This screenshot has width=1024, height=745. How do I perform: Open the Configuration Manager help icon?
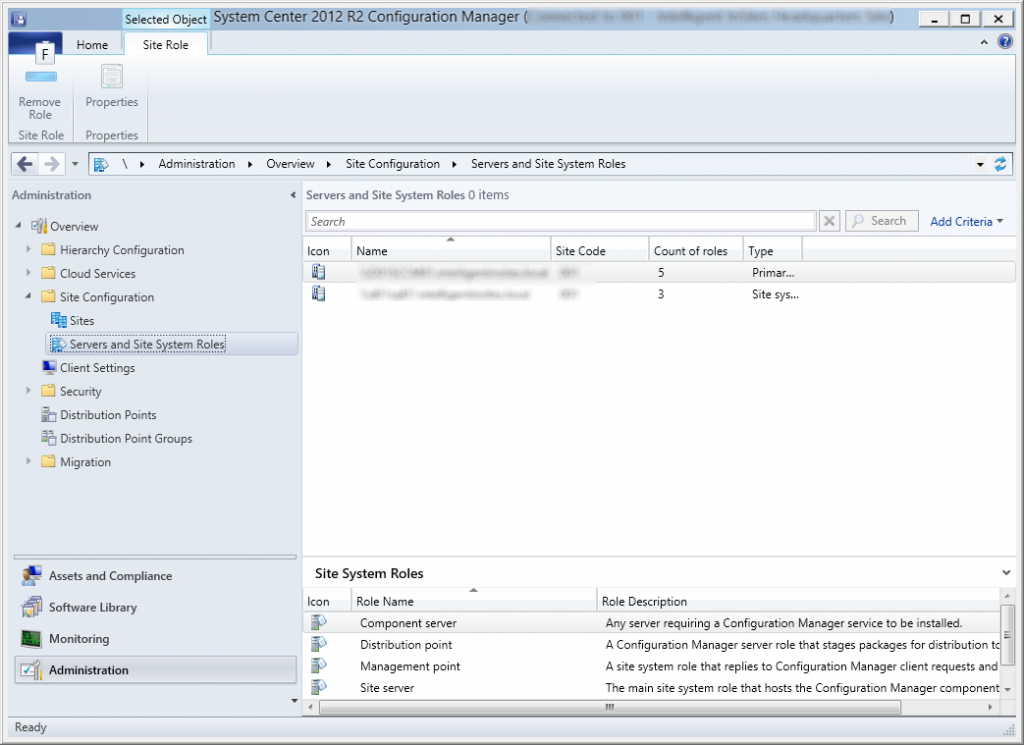1005,41
